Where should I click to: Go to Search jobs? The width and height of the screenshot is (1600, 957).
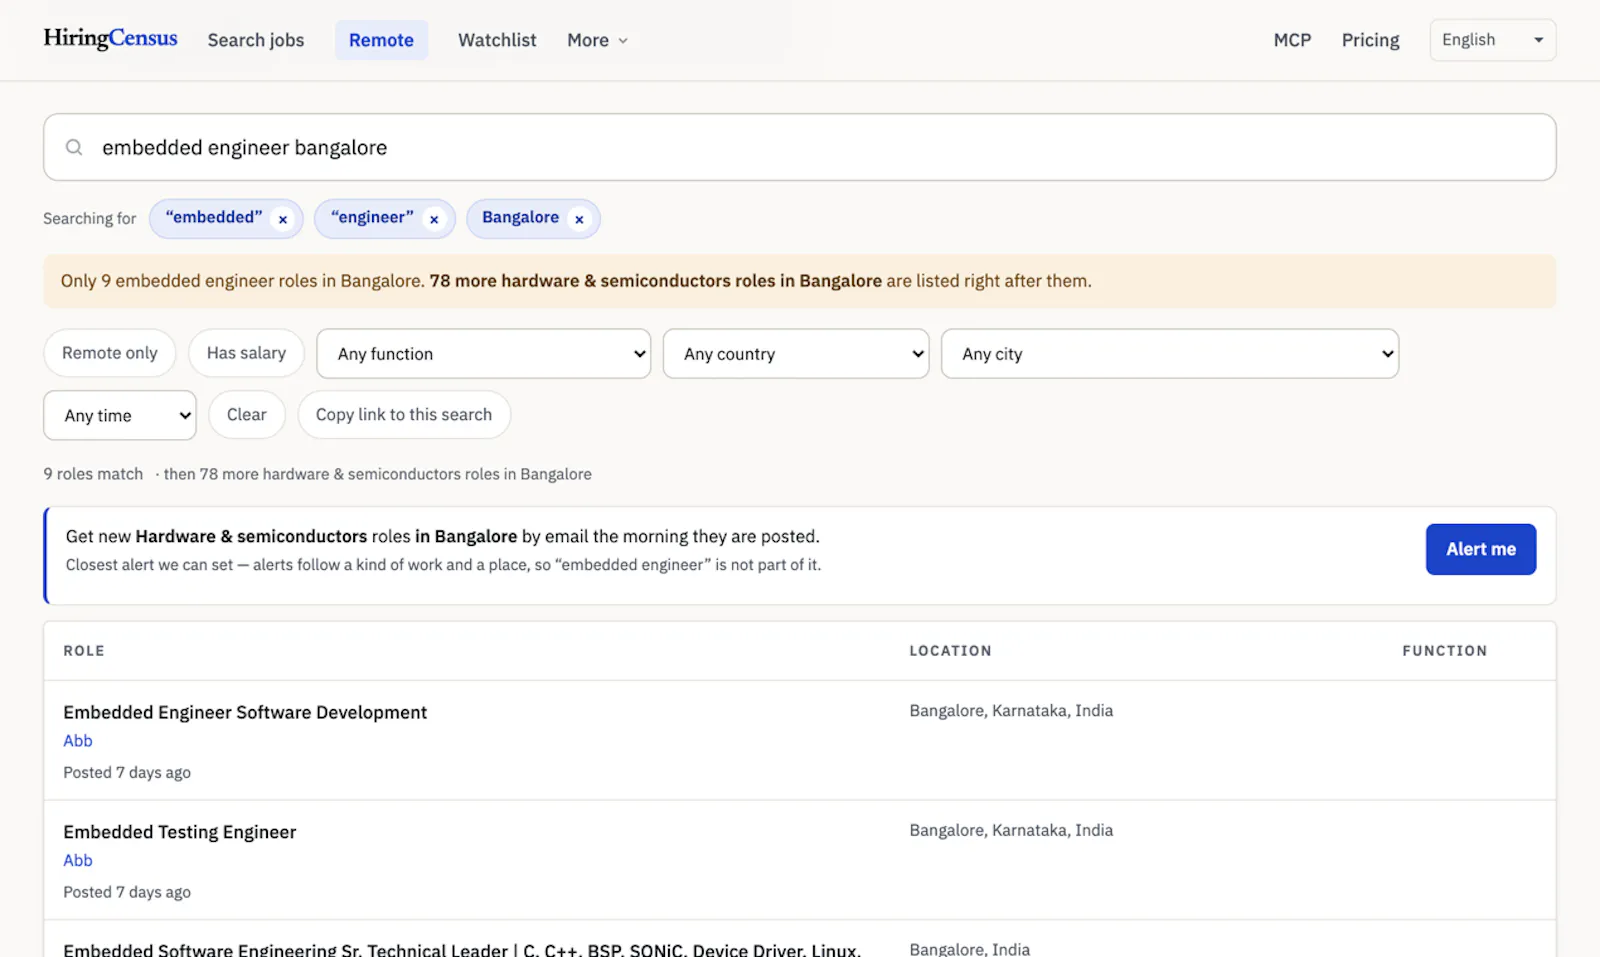256,40
